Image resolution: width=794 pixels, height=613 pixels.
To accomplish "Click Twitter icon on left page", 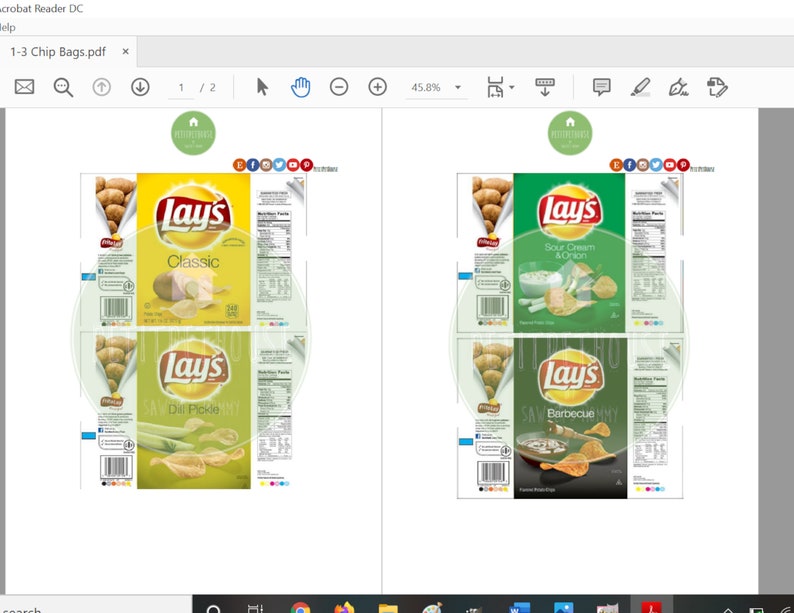I will pos(279,165).
